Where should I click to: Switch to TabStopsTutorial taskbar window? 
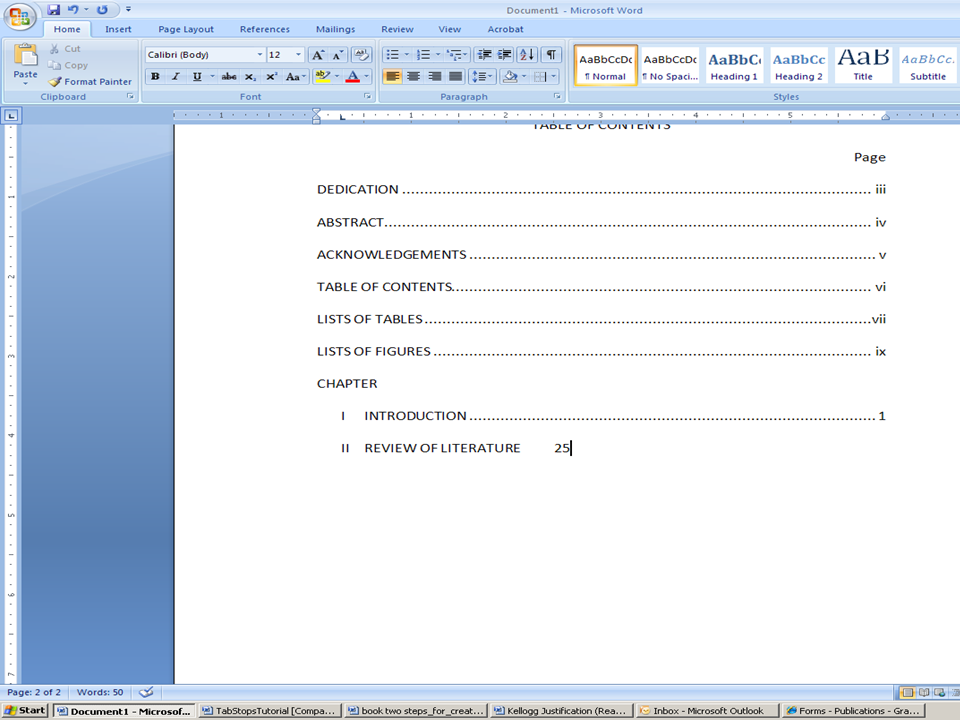pos(270,711)
